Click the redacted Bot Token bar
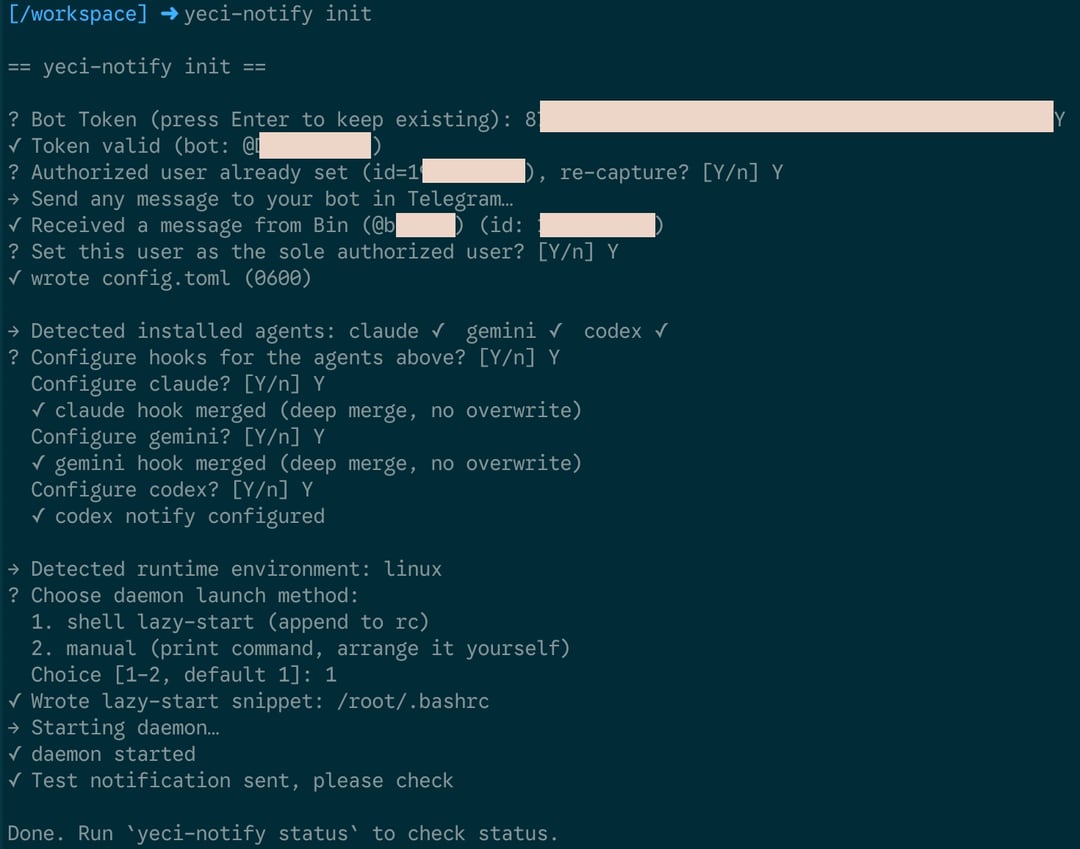Viewport: 1080px width, 849px height. pos(796,116)
